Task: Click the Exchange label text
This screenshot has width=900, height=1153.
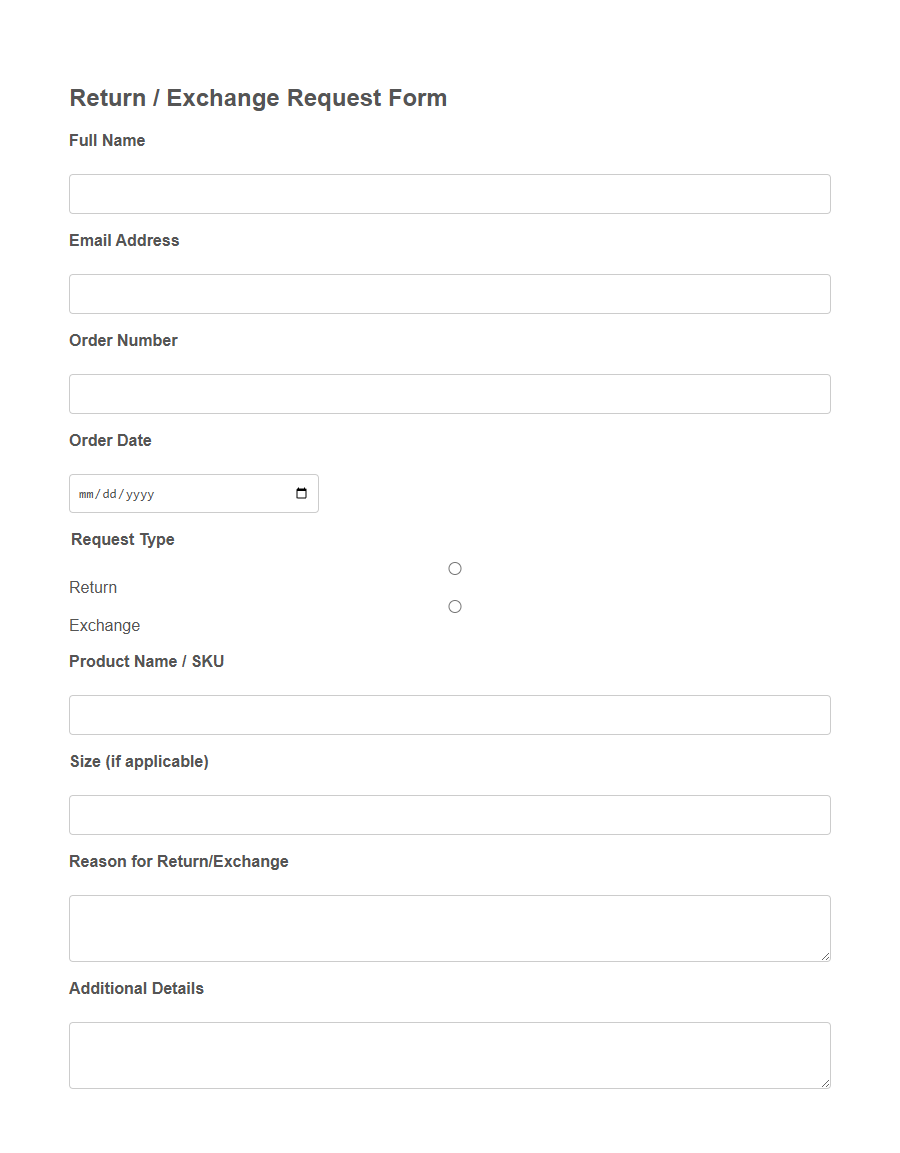Action: pos(104,625)
